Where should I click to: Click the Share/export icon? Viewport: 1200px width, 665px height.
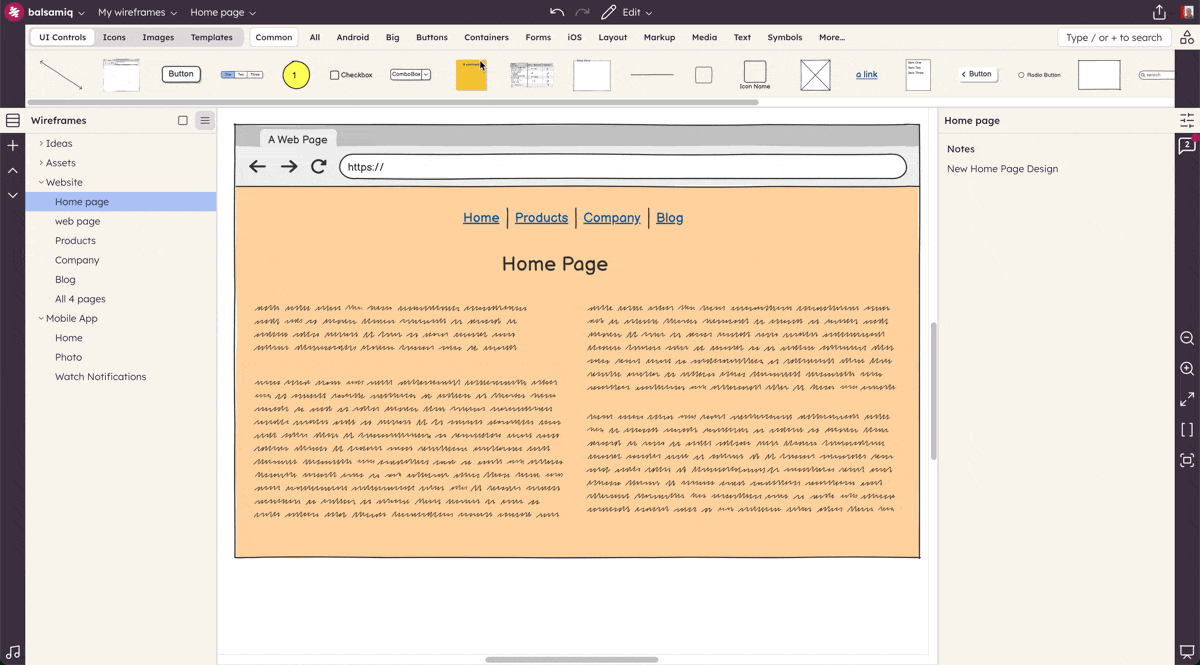1159,12
